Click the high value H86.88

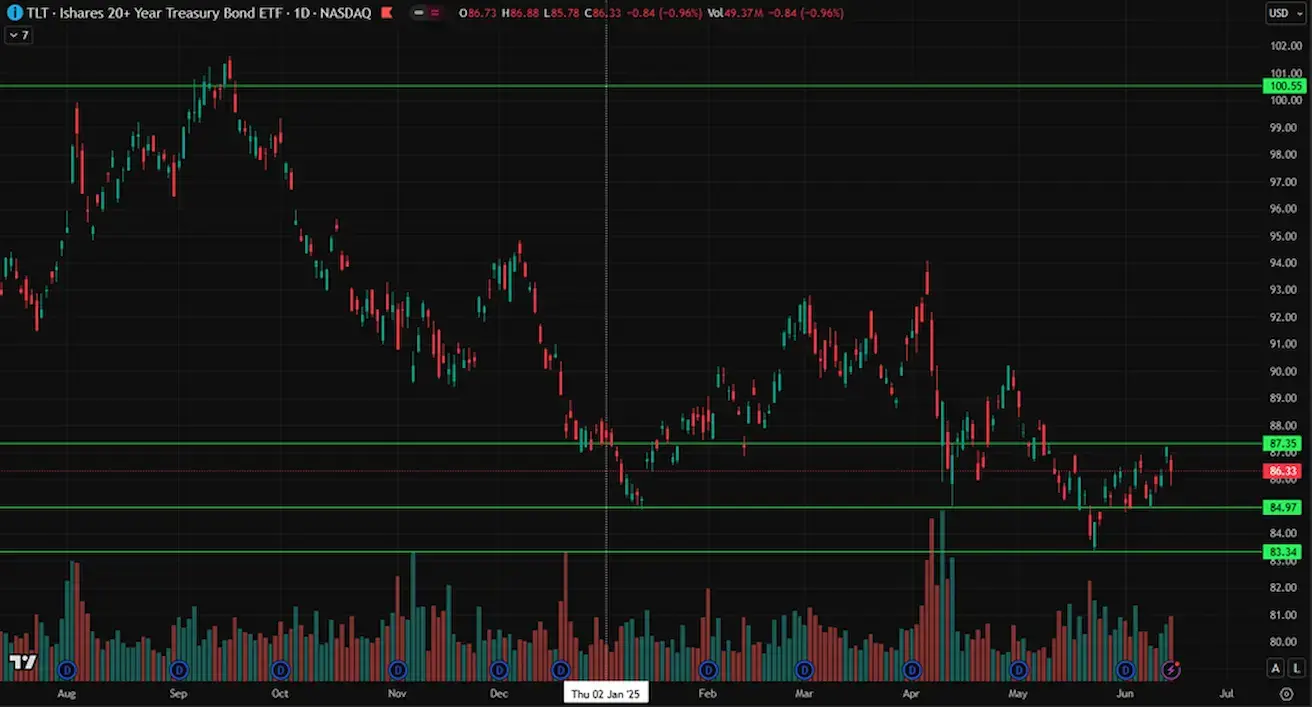pyautogui.click(x=521, y=13)
